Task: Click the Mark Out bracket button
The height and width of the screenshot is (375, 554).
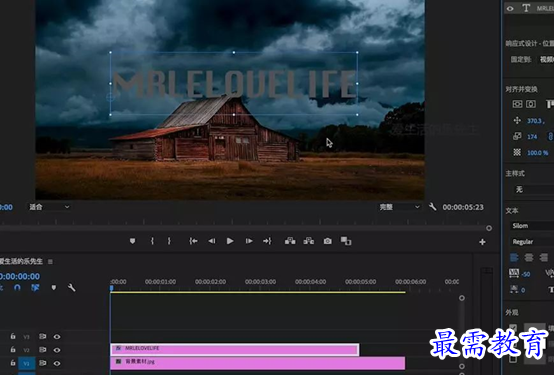Action: pos(169,241)
